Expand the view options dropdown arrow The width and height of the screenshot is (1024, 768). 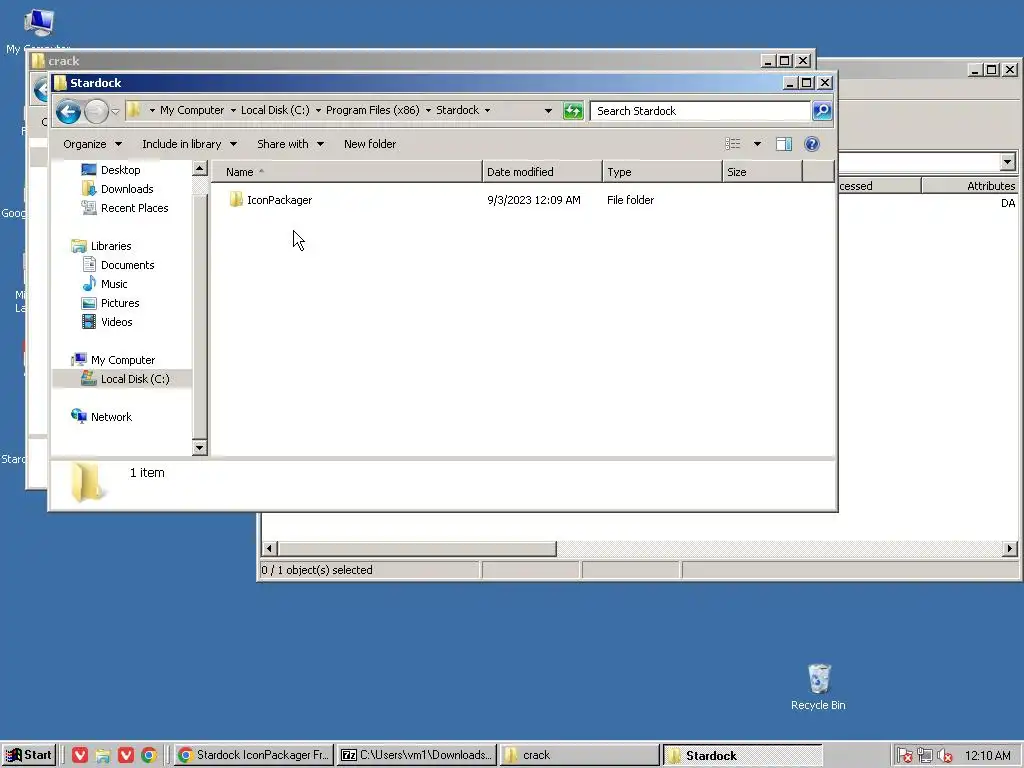pos(757,144)
